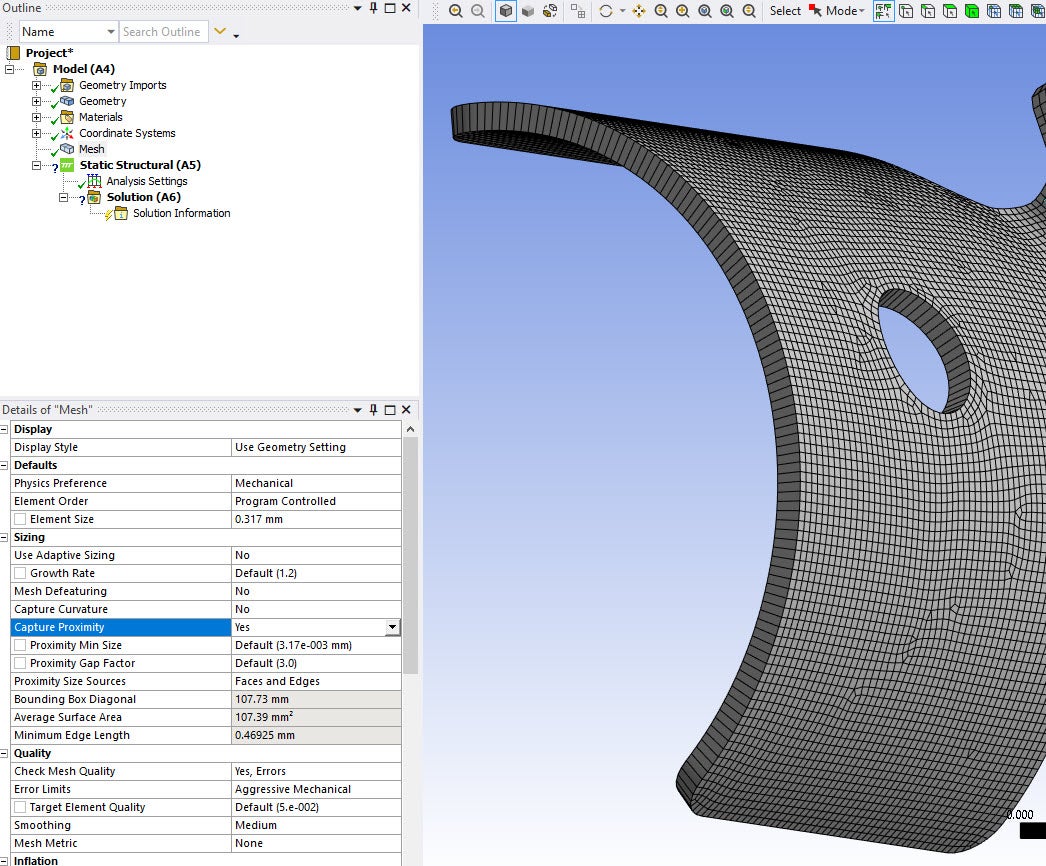
Task: Select the green Body selection filter icon
Action: pos(972,11)
